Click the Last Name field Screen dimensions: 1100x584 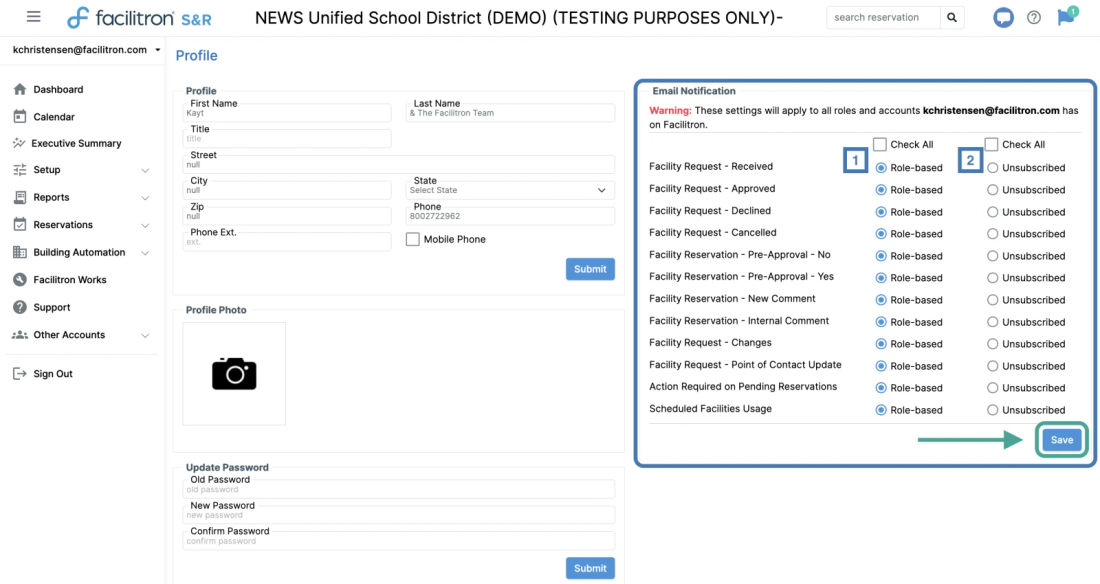510,113
